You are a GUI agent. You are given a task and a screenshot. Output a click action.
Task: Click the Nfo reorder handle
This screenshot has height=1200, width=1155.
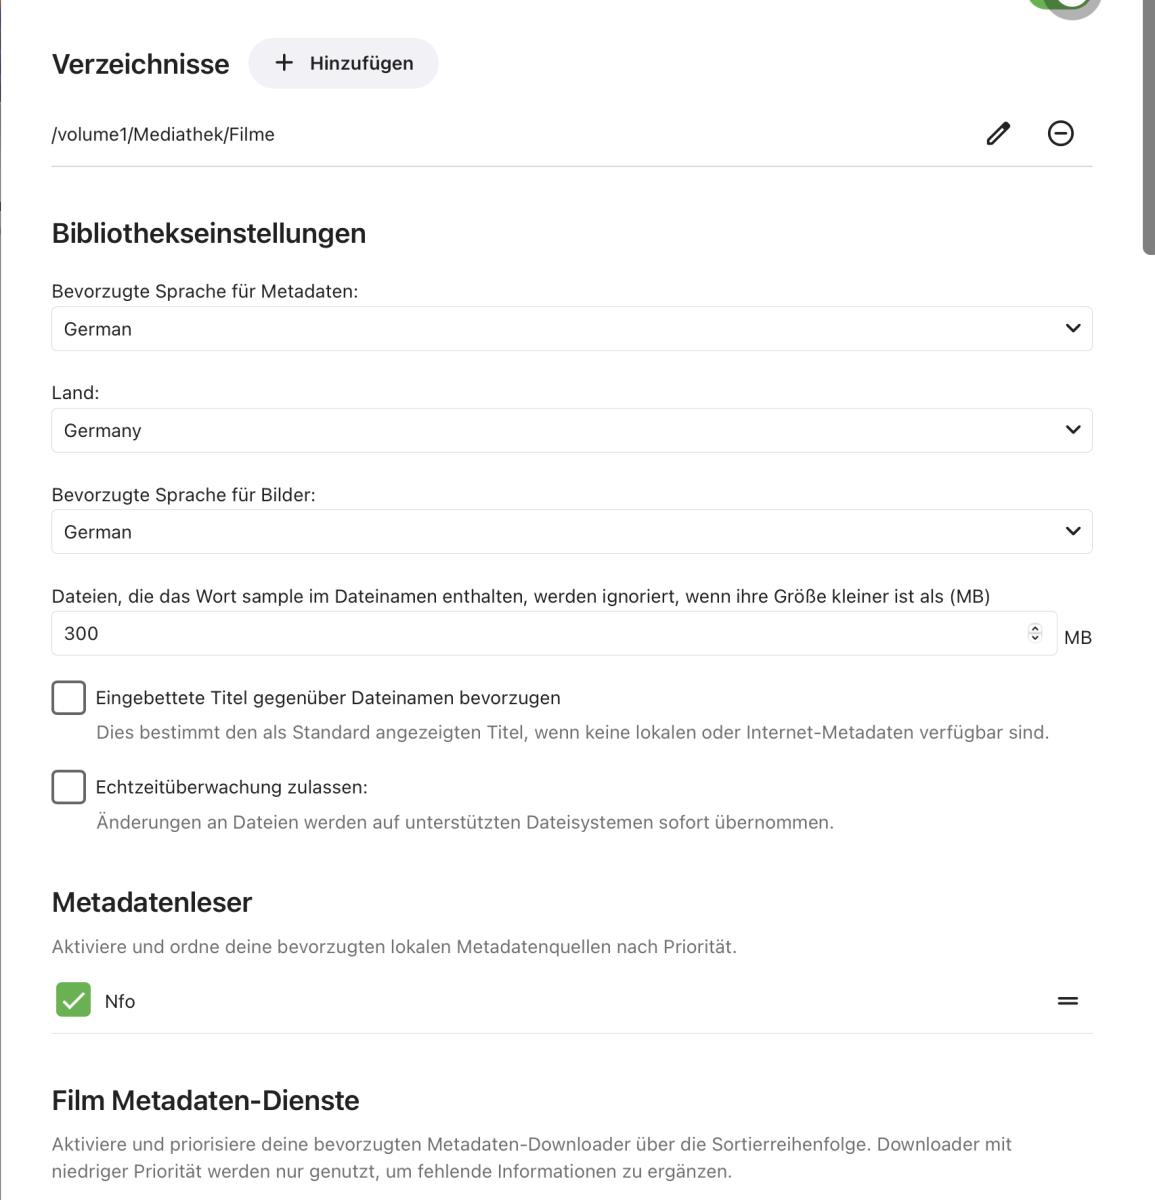[x=1067, y=1000]
